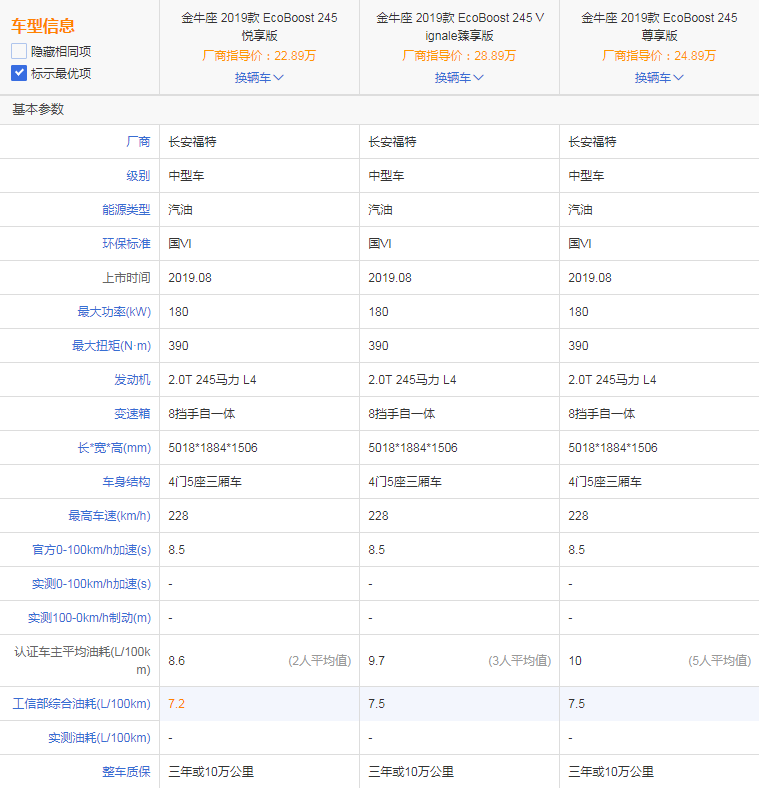
Task: Click the 基本参数 section header
Action: click(x=38, y=109)
